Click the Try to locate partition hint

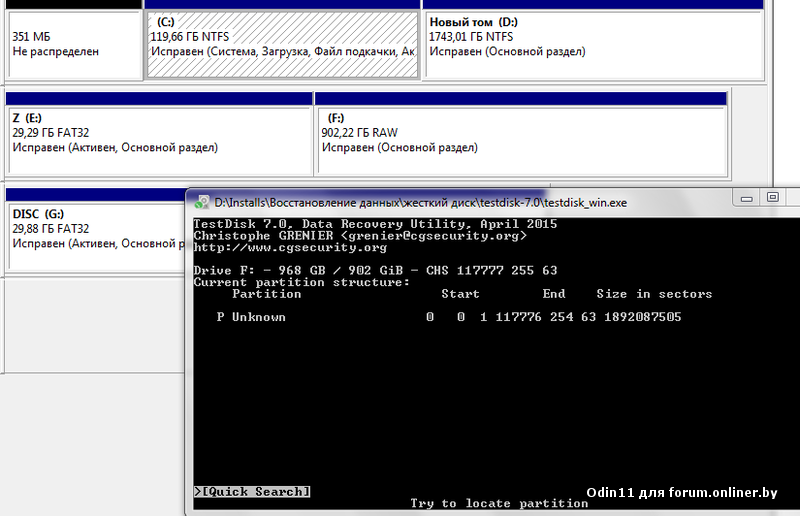tap(499, 503)
